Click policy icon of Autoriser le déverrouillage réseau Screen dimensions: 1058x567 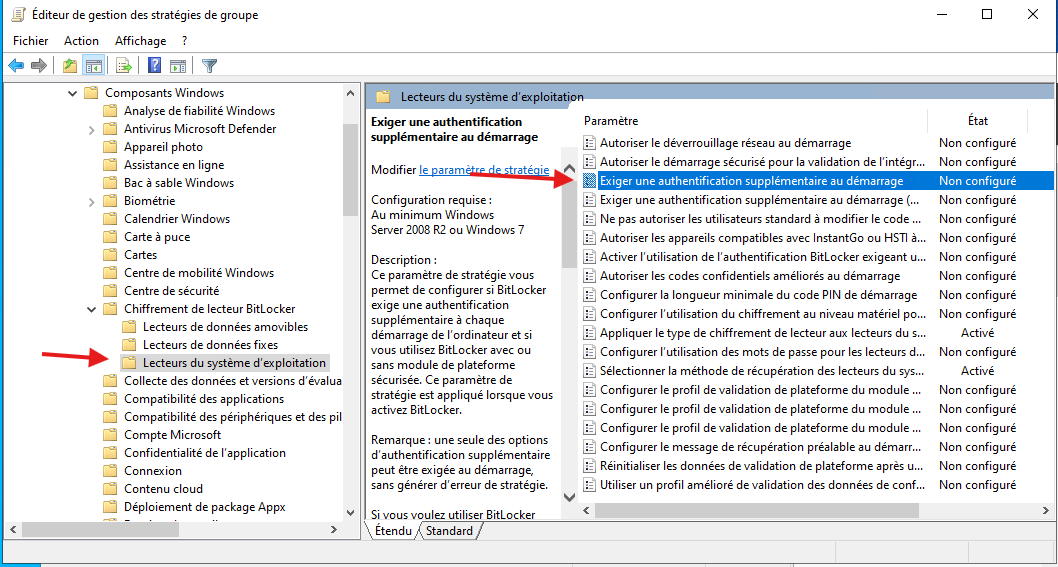[590, 143]
